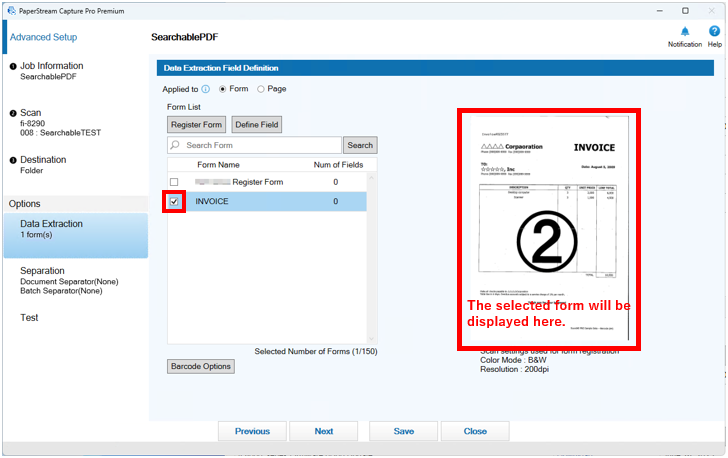This screenshot has height=458, width=728.
Task: Select Data Extraction option
Action: [x=76, y=236]
